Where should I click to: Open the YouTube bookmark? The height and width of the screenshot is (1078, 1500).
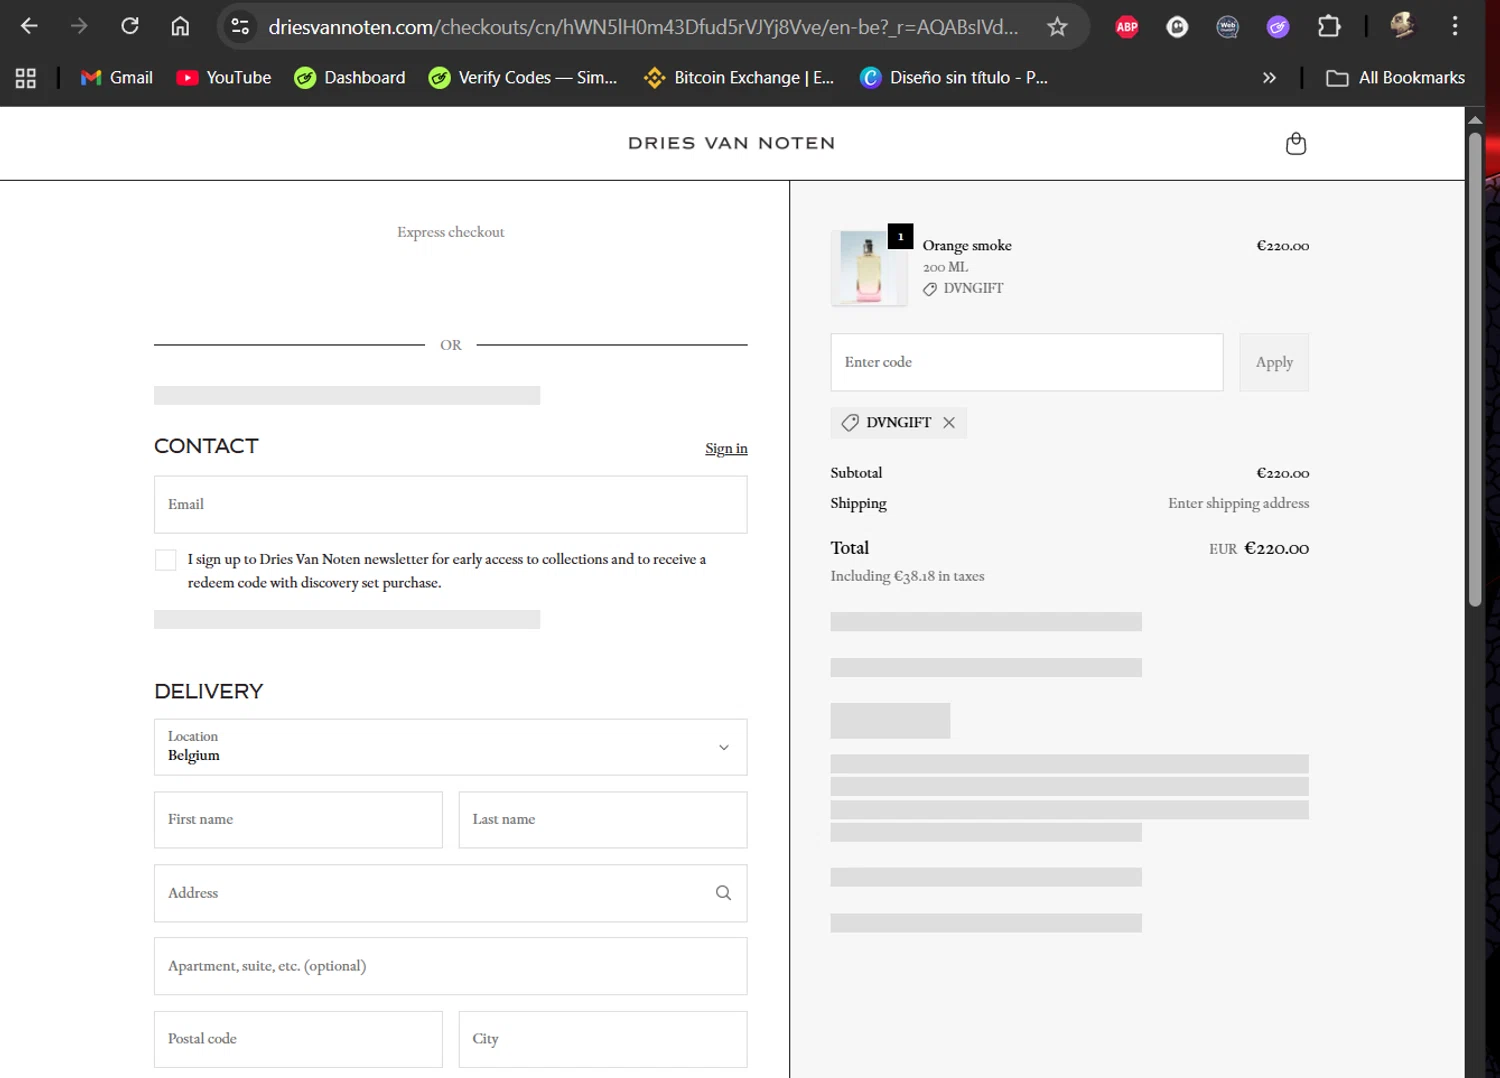(x=224, y=78)
